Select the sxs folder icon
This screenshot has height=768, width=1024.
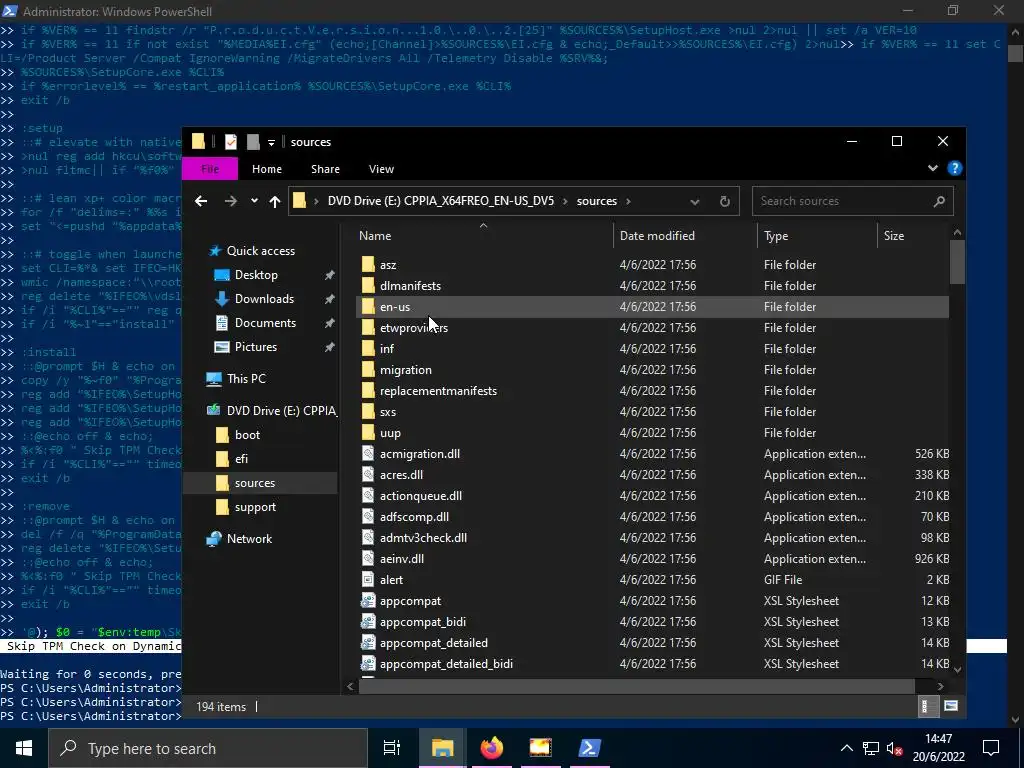[x=368, y=411]
